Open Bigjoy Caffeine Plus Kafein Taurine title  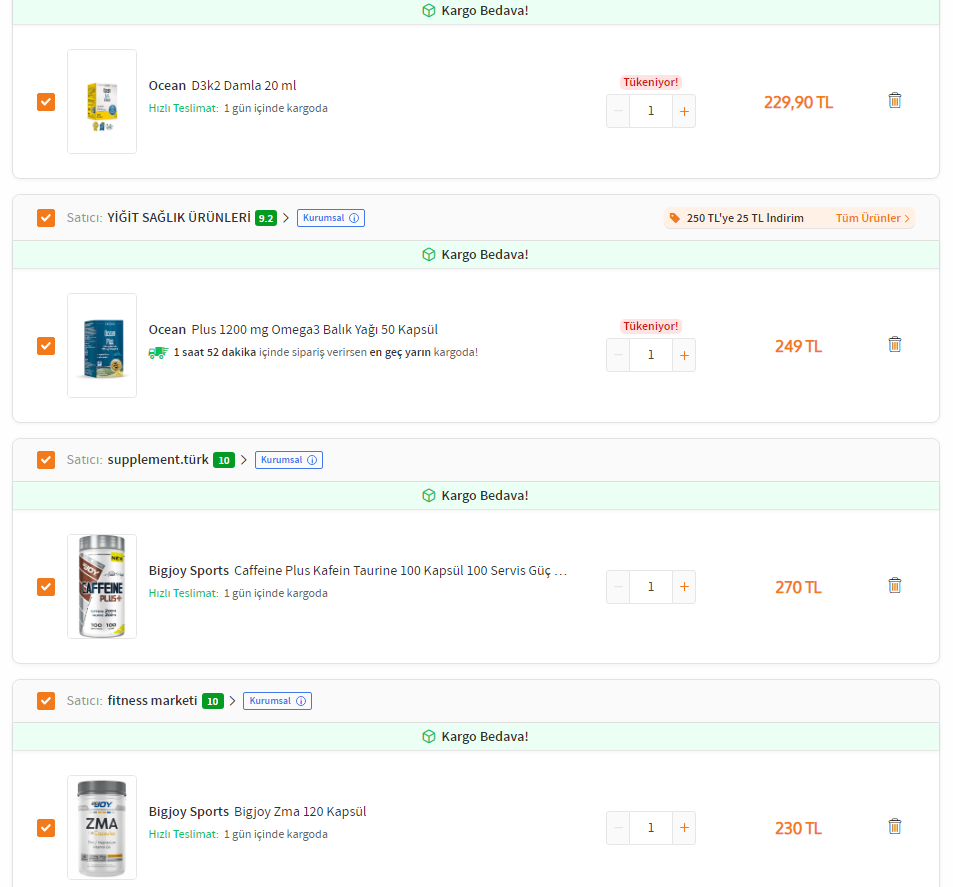pyautogui.click(x=357, y=571)
